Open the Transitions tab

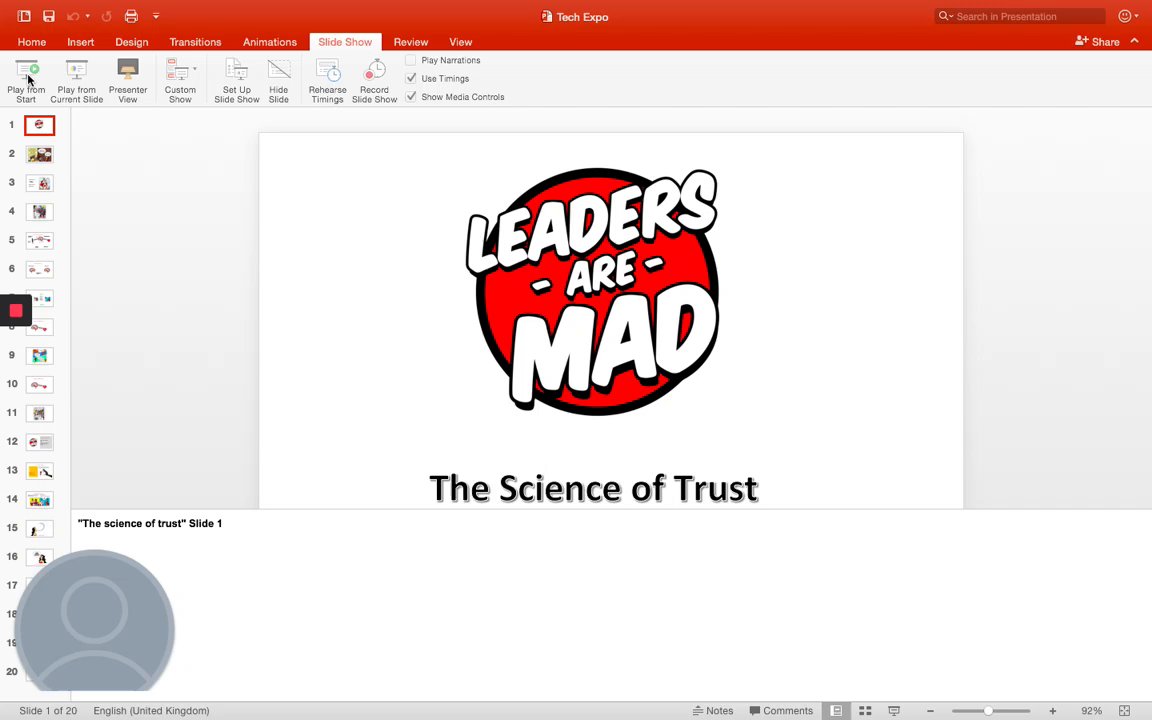click(x=195, y=42)
